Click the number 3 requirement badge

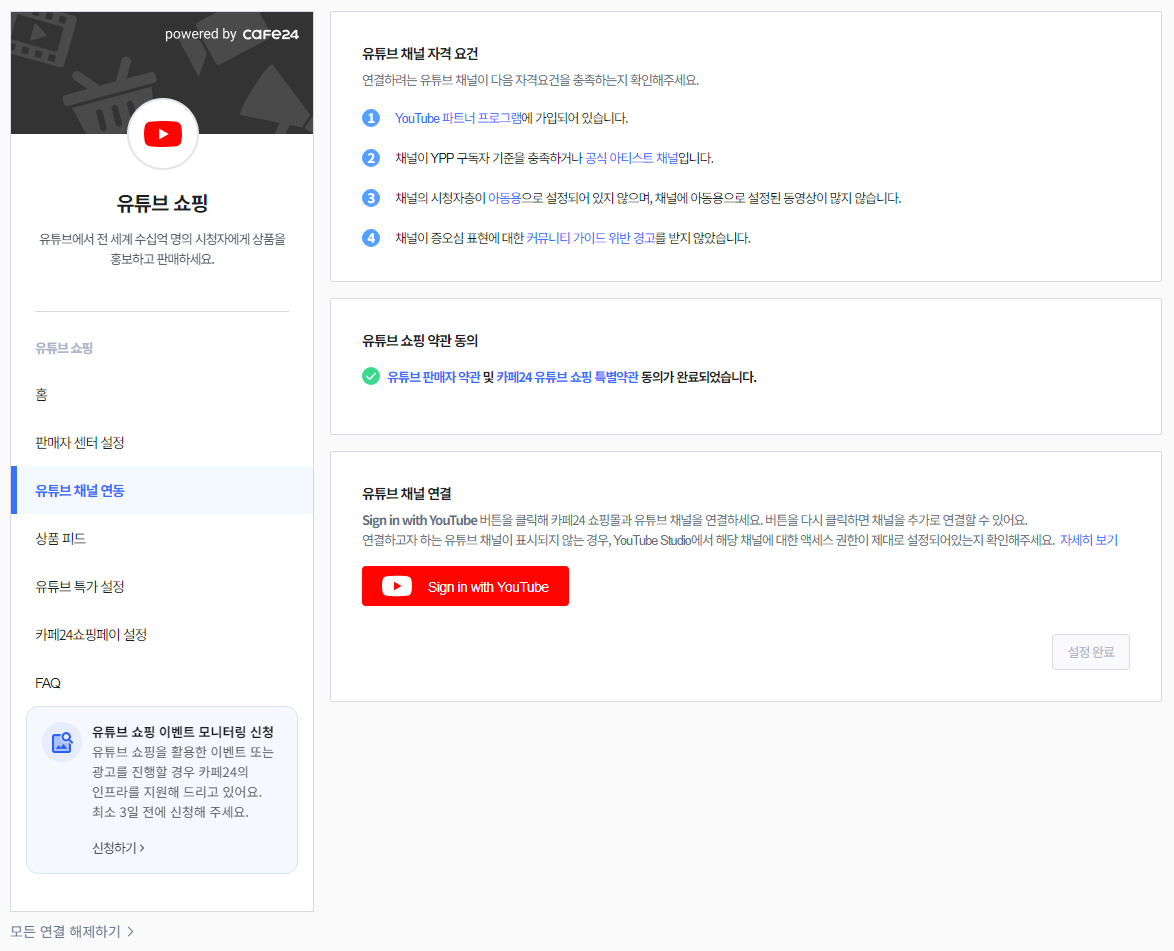click(371, 198)
